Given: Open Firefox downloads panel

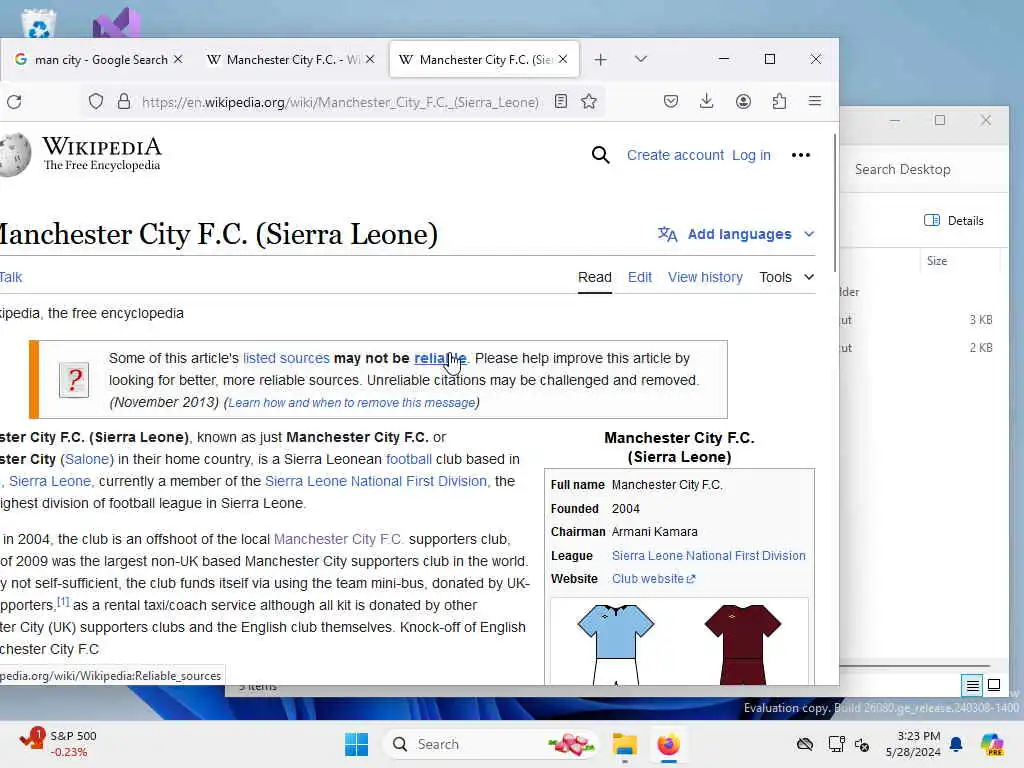Looking at the screenshot, I should pyautogui.click(x=707, y=101).
